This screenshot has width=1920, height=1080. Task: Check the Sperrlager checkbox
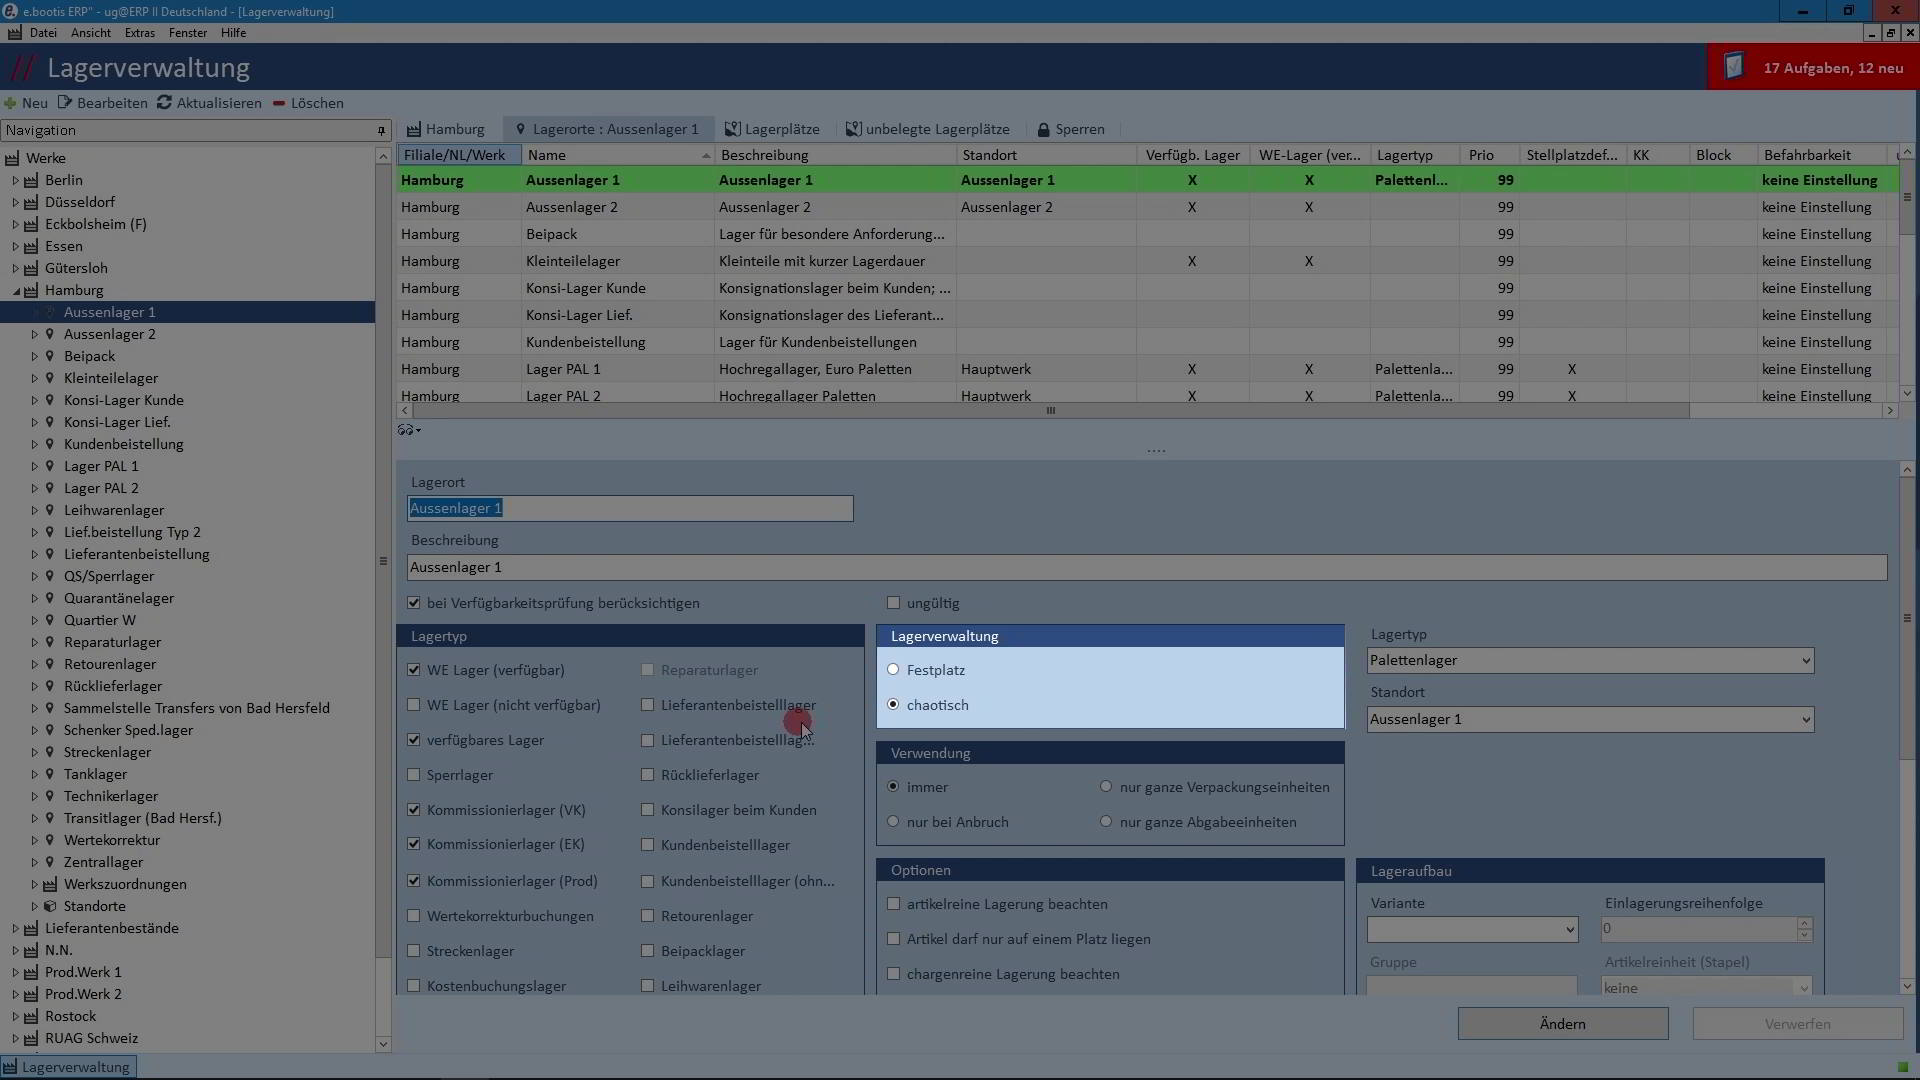pos(414,775)
